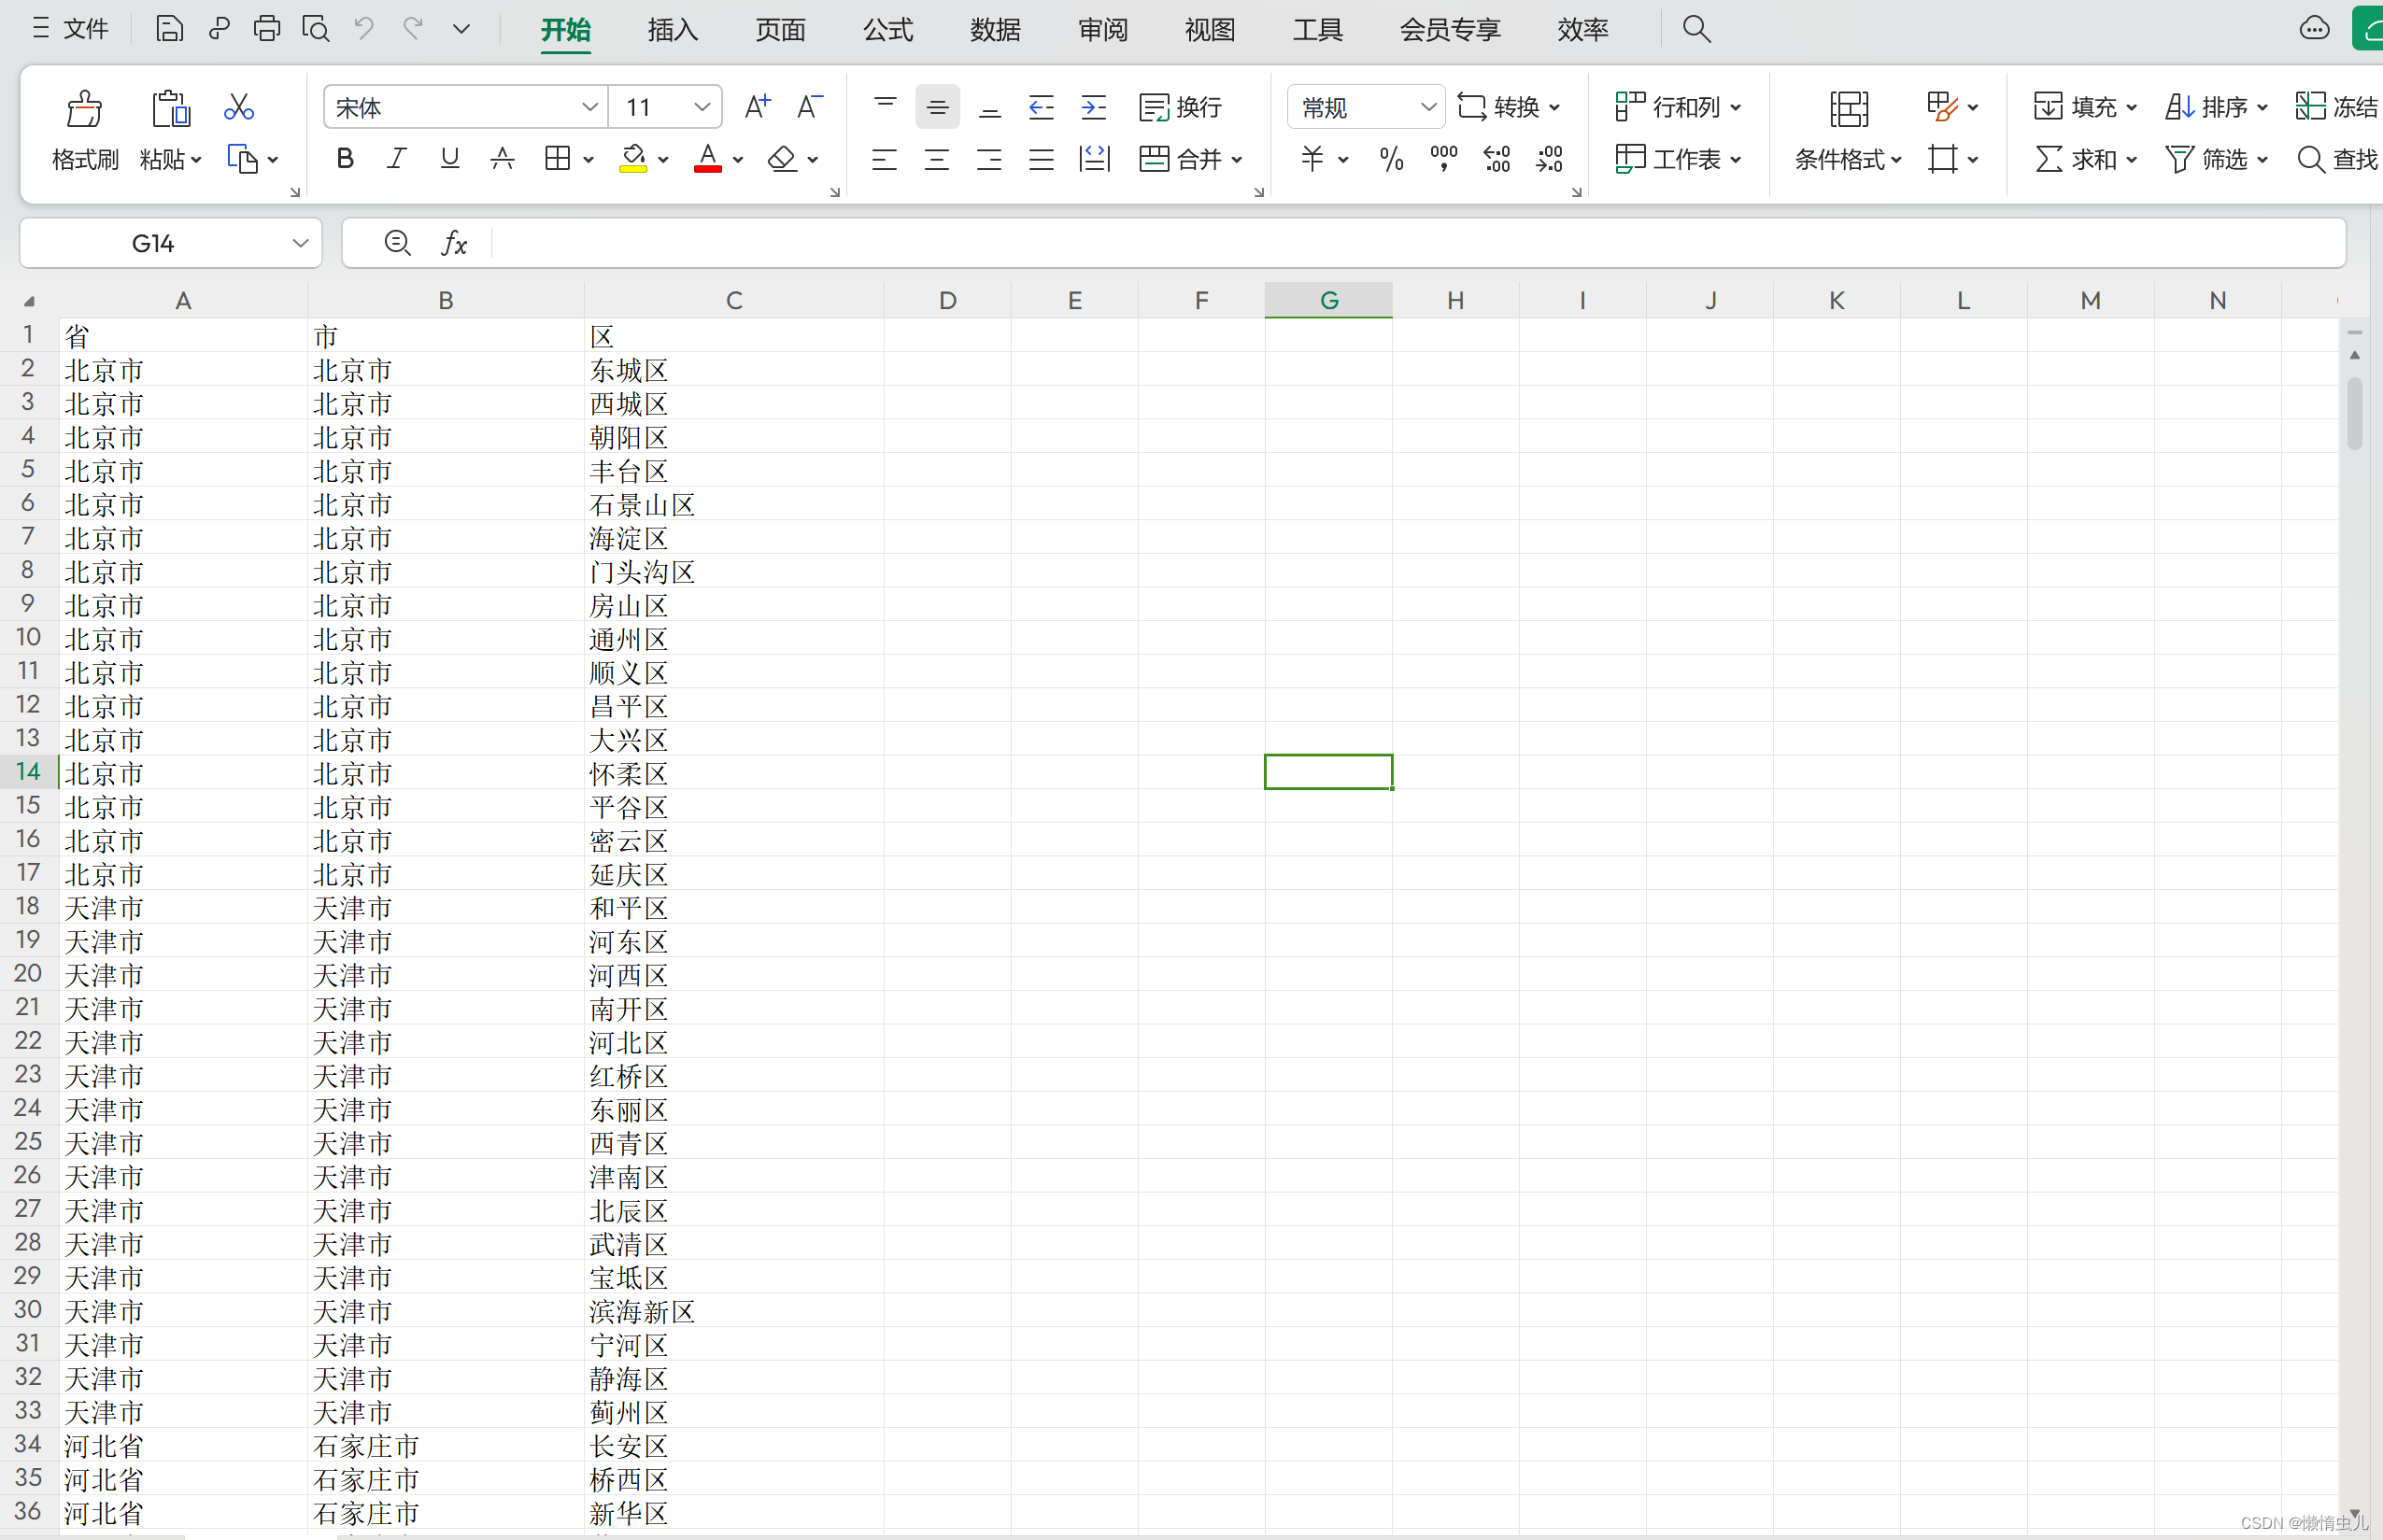Click bold B formatting toggle

click(344, 160)
